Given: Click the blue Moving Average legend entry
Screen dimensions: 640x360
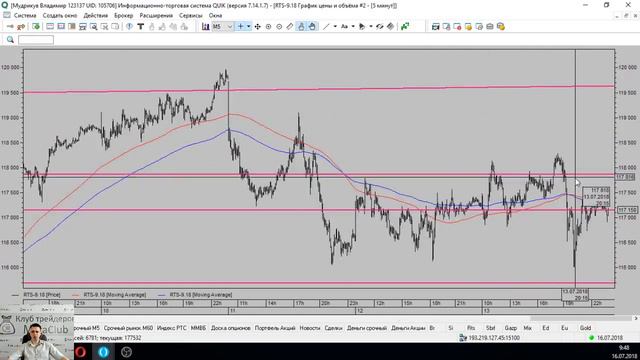Looking at the screenshot, I should click(x=195, y=295).
